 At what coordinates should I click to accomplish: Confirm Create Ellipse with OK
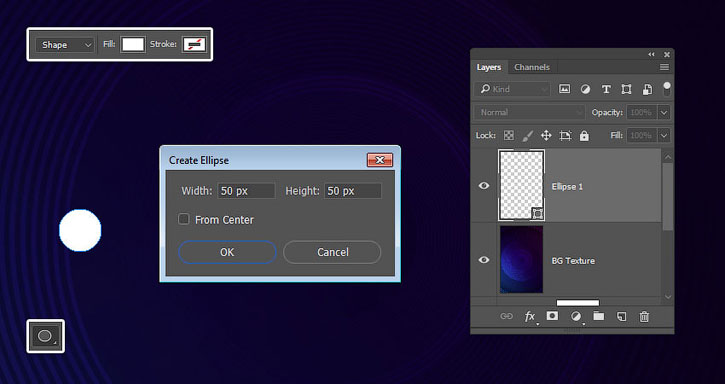227,252
